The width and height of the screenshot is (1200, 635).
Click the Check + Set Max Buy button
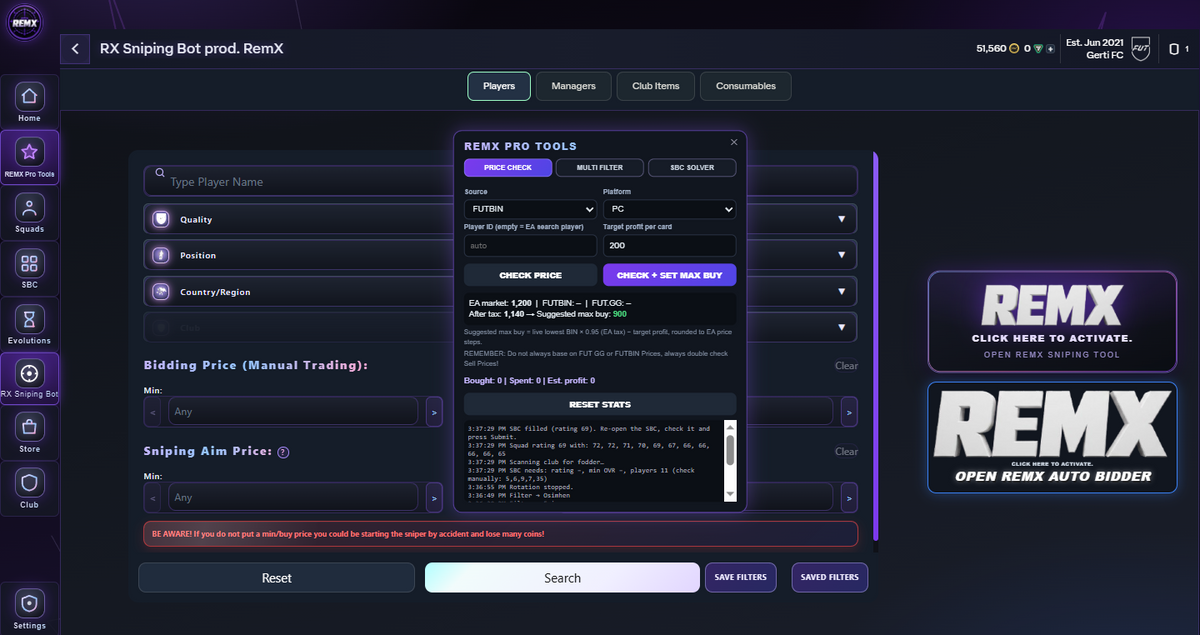click(669, 275)
